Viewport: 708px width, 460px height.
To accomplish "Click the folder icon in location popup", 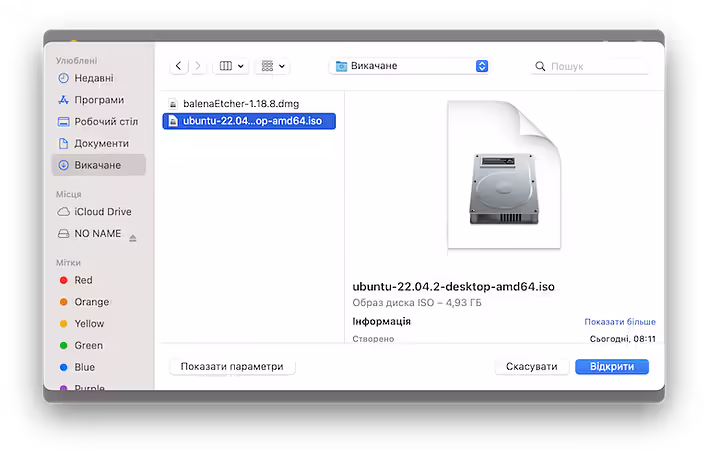I will pos(341,66).
